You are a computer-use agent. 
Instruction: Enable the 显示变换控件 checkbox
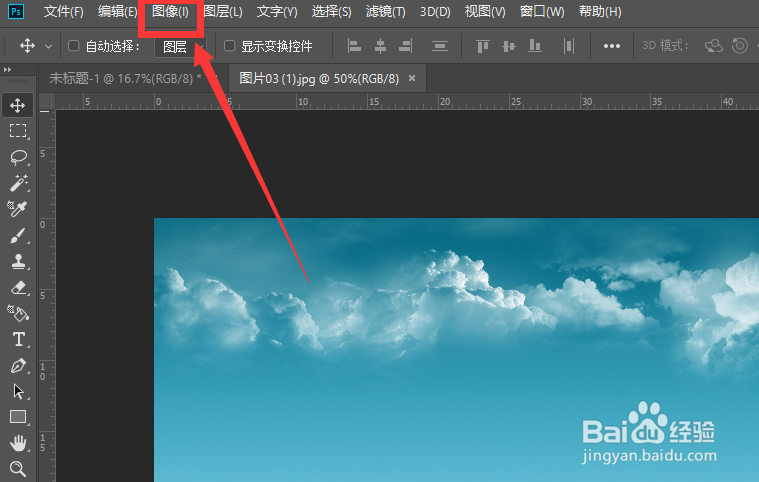click(x=229, y=46)
